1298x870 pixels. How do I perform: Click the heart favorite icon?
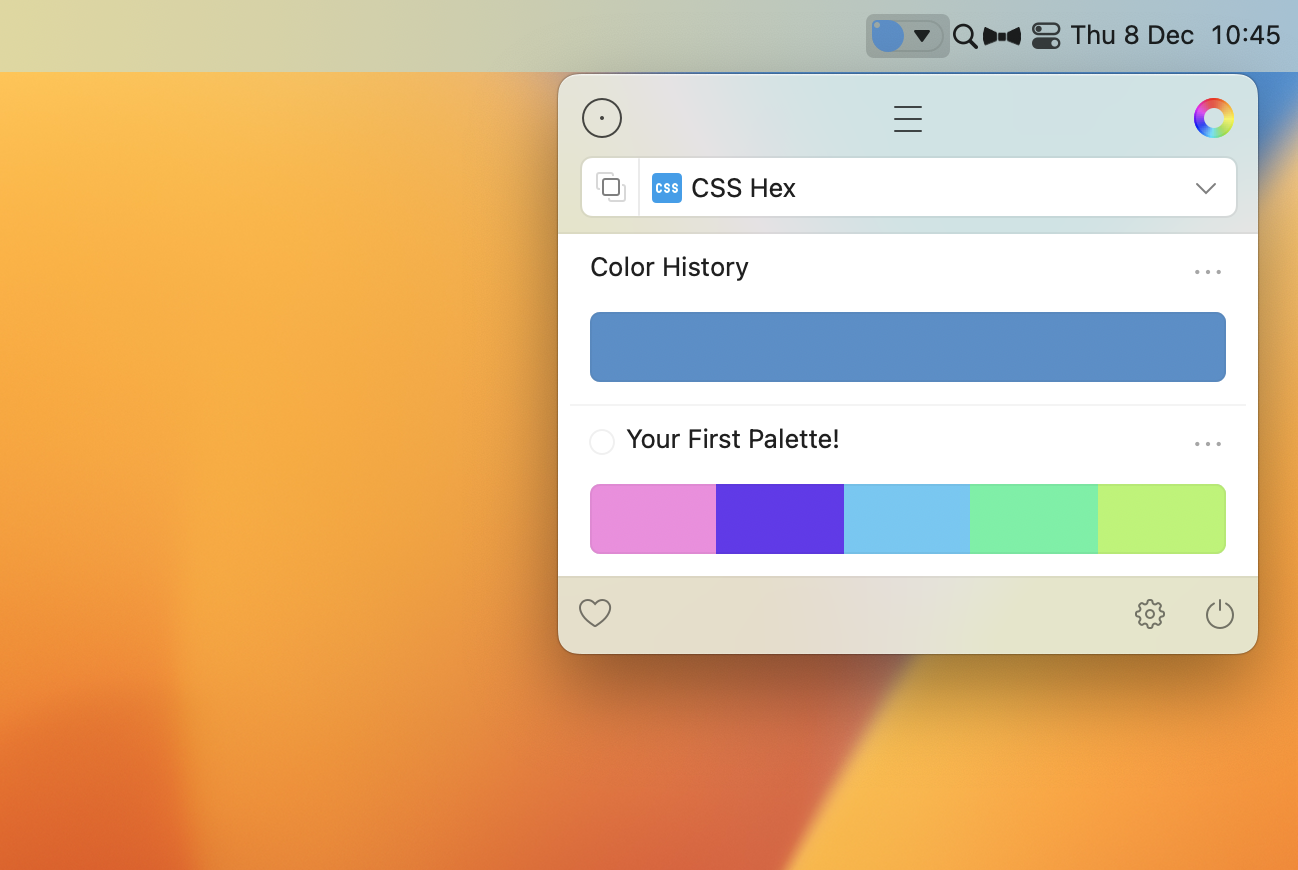tap(595, 613)
